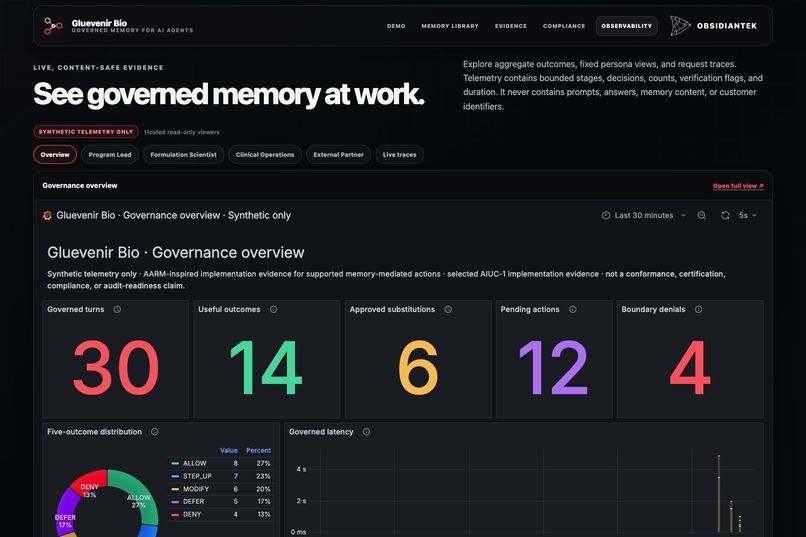The height and width of the screenshot is (537, 806).
Task: Show info for the Governed turns panel
Action: (x=117, y=309)
